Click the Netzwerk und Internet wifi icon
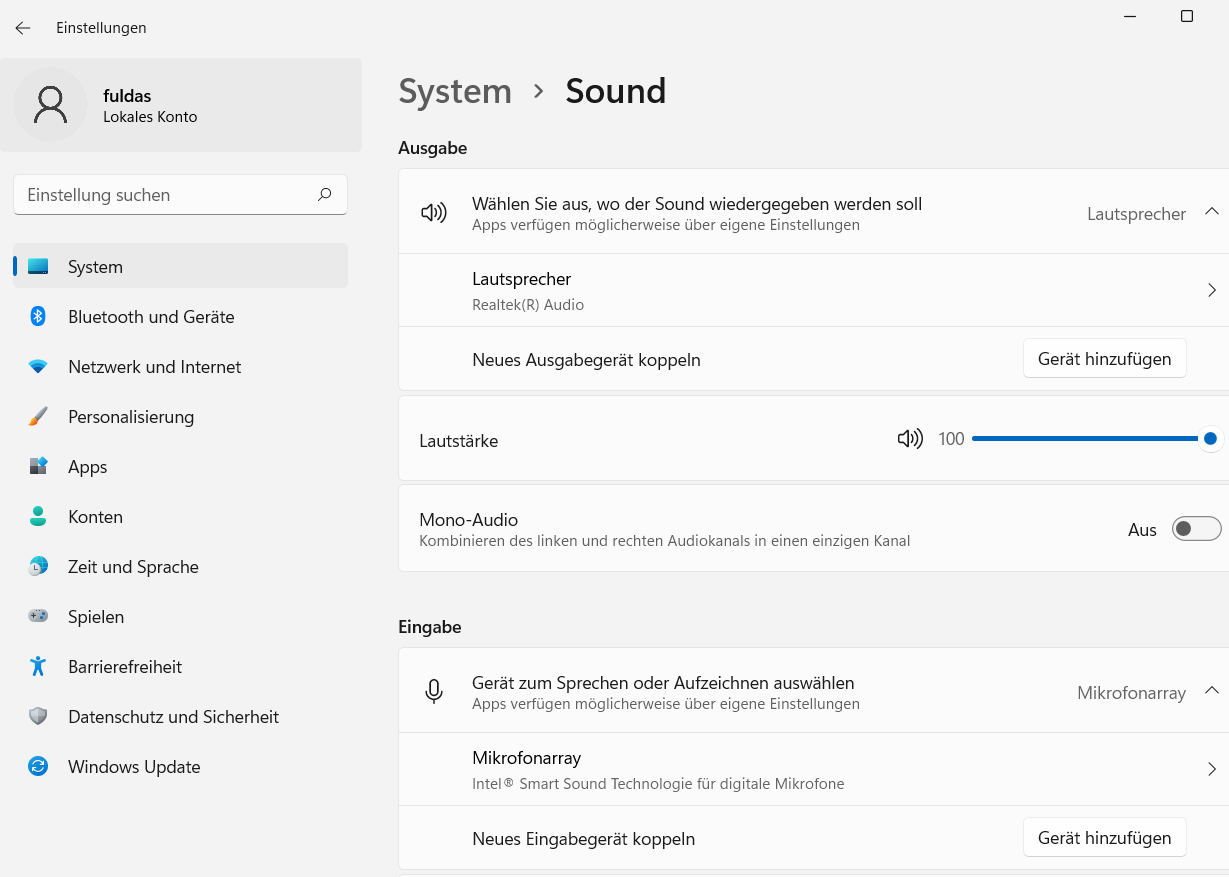The width and height of the screenshot is (1229, 877). (x=38, y=367)
